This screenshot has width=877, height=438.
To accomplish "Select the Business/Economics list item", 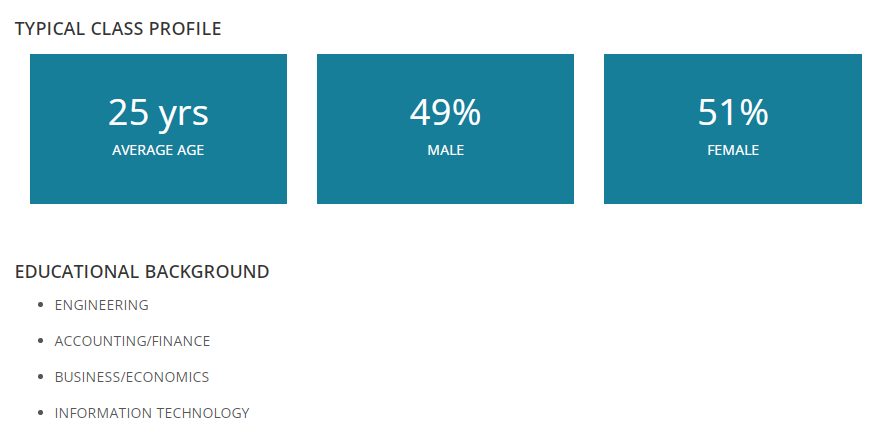I will (132, 377).
